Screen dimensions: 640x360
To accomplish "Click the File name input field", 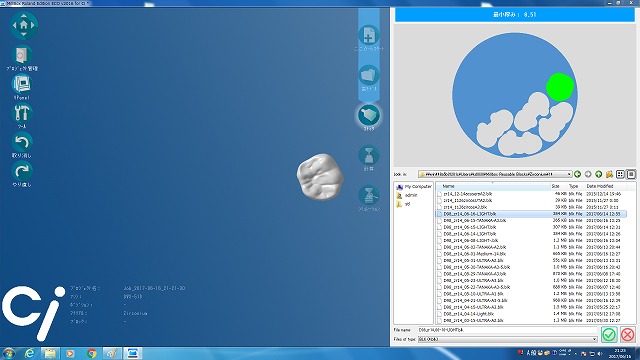I will [507, 330].
